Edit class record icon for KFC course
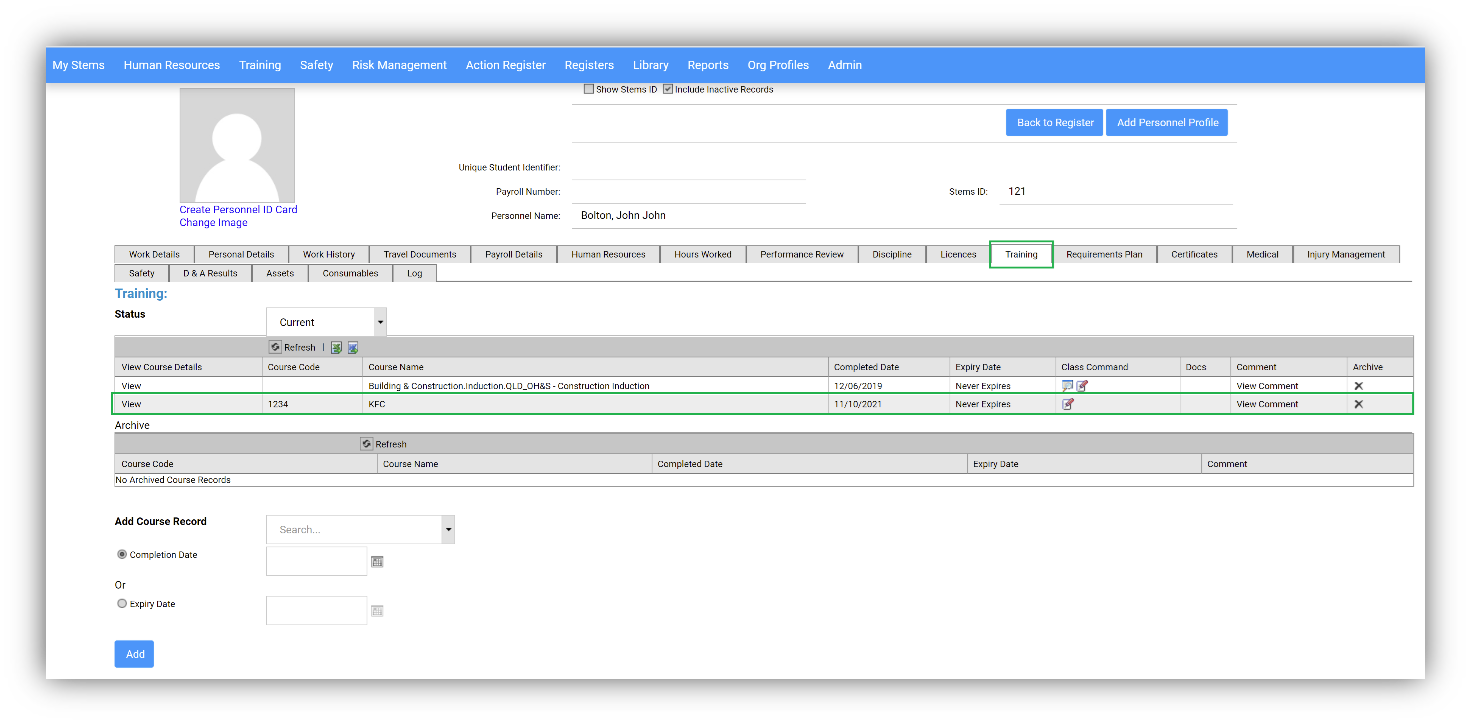This screenshot has width=1471, height=725. 1067,404
